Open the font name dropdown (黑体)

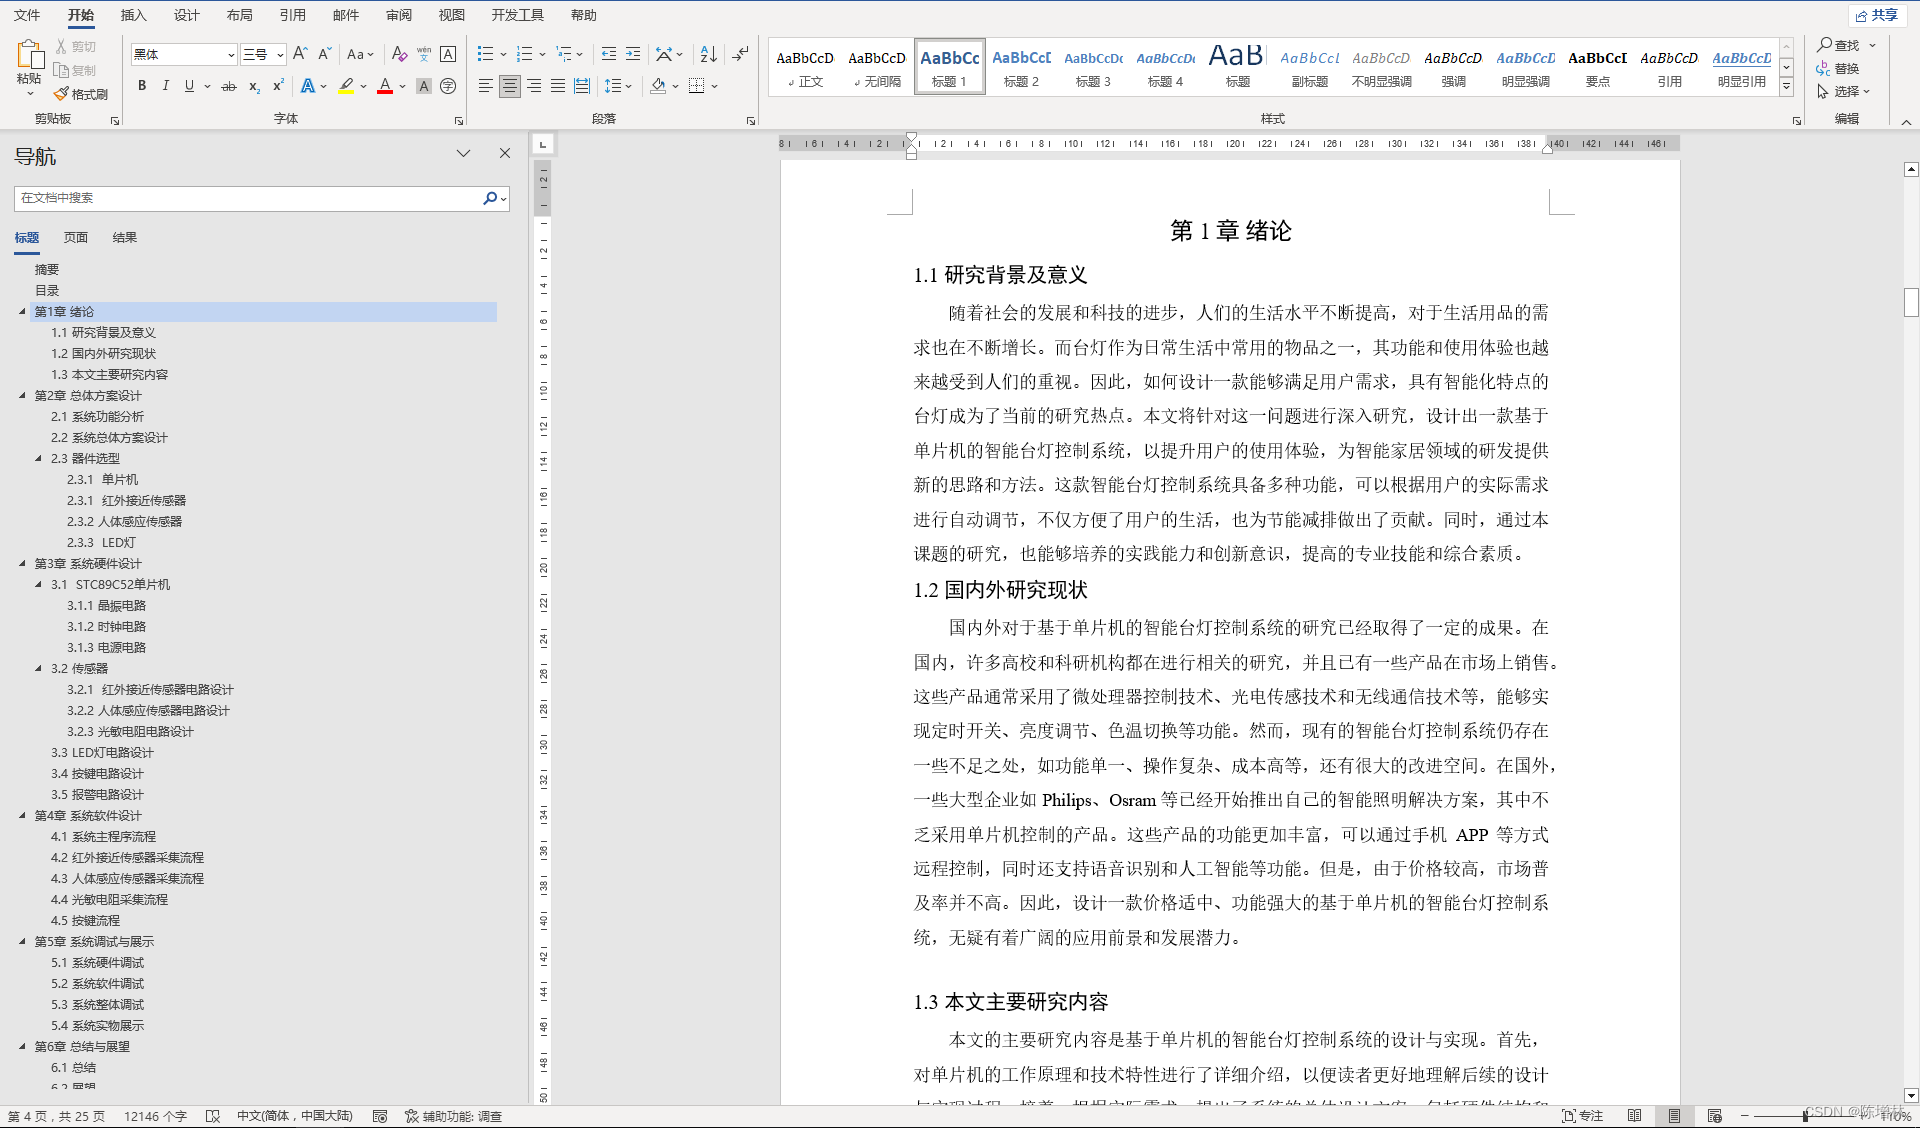(231, 55)
